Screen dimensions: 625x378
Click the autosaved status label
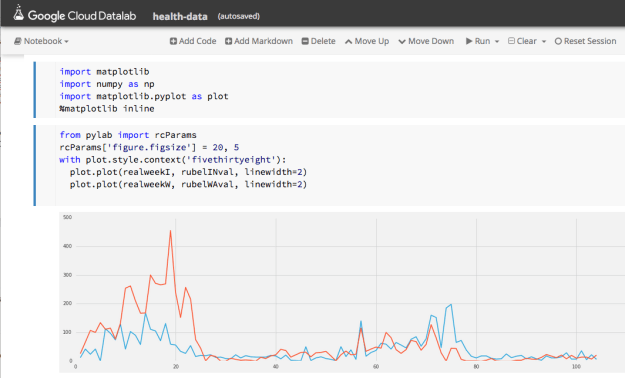[238, 16]
